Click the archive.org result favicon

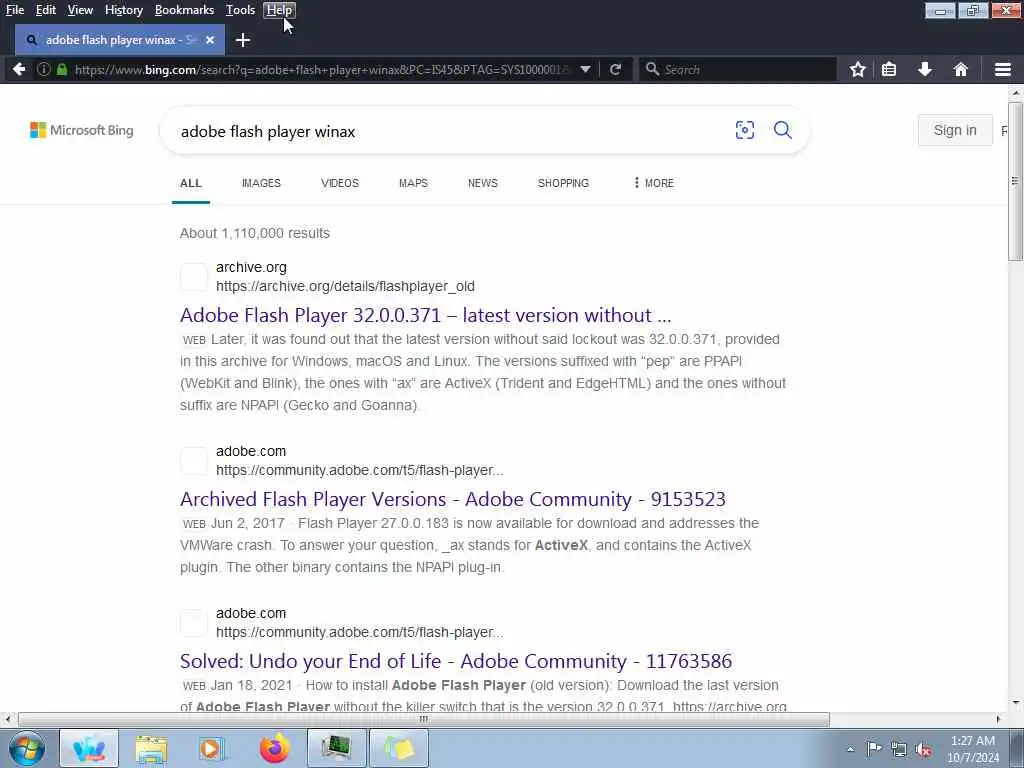click(194, 277)
